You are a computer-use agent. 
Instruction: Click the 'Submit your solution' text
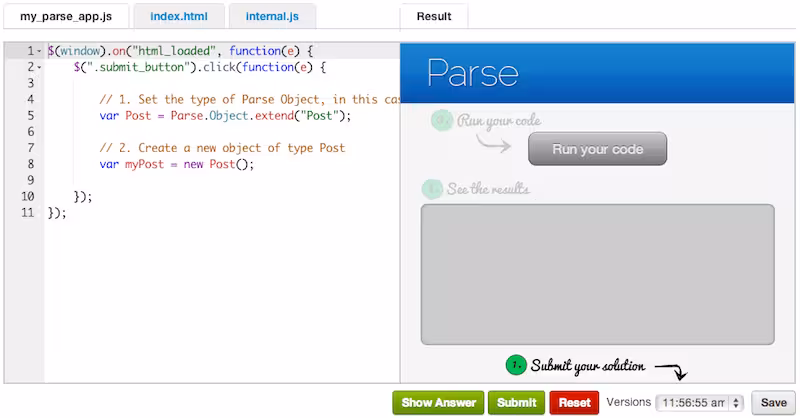pos(588,366)
